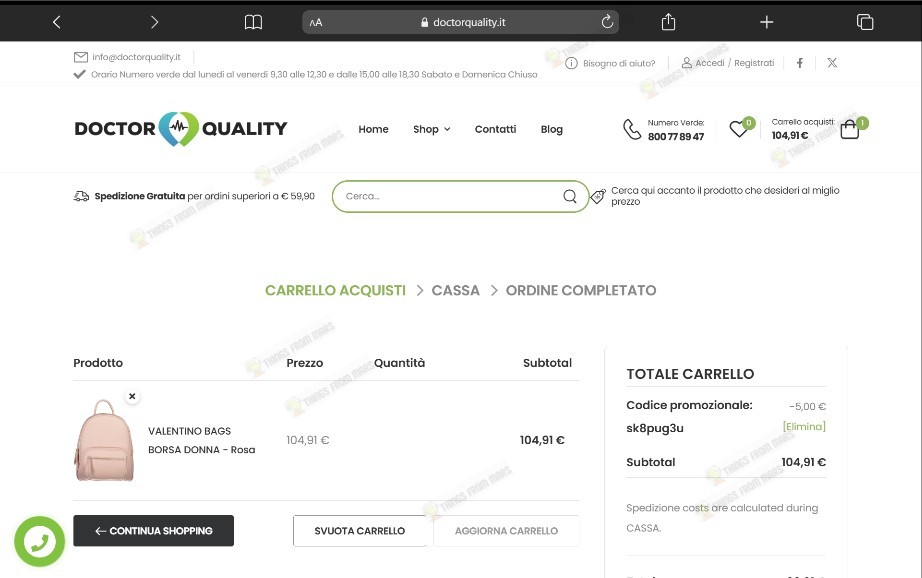Visit the X social icon
The image size is (922, 578).
[832, 63]
